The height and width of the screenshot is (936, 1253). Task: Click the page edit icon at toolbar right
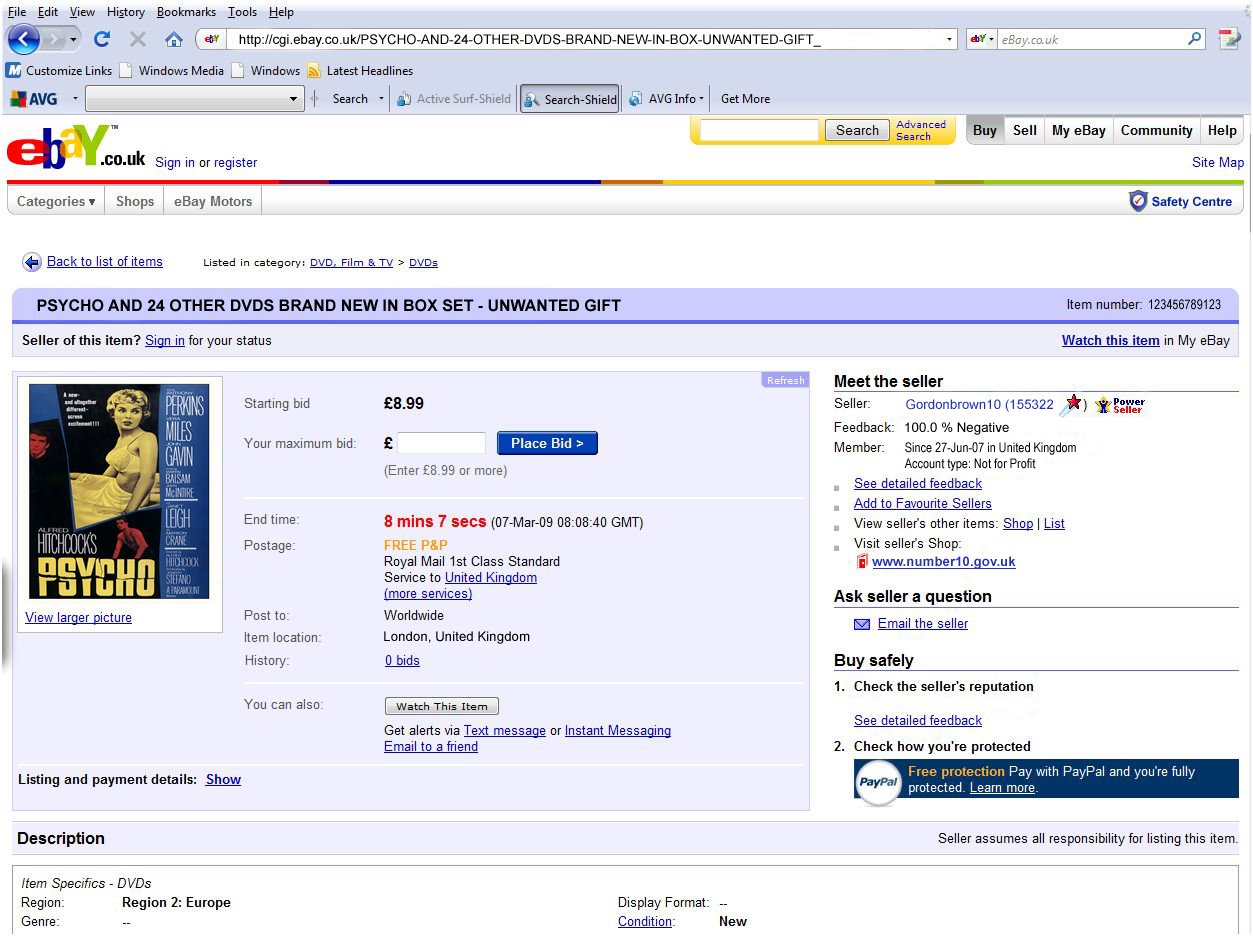[x=1229, y=39]
